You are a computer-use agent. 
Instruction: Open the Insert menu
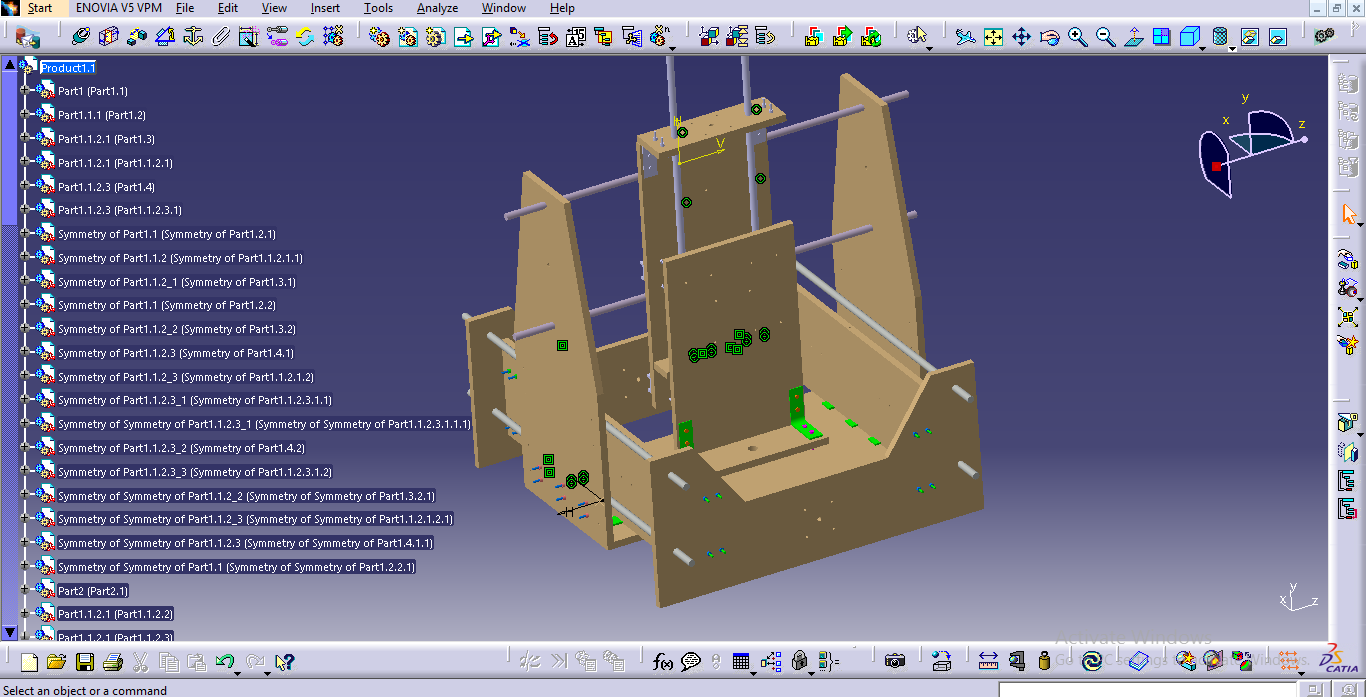(325, 8)
